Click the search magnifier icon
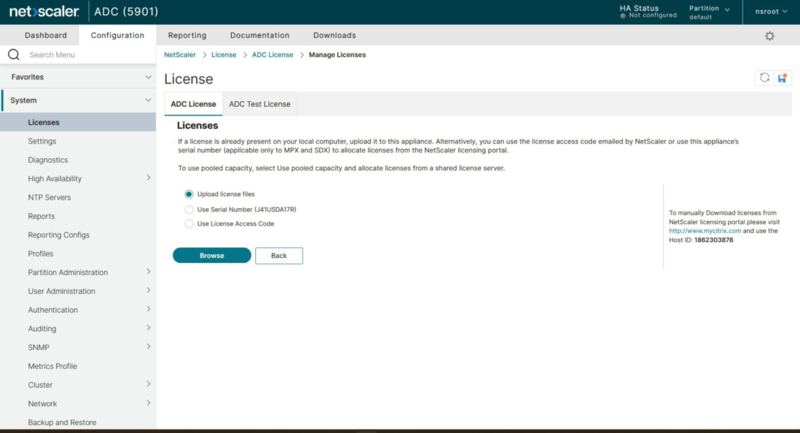 pyautogui.click(x=14, y=55)
